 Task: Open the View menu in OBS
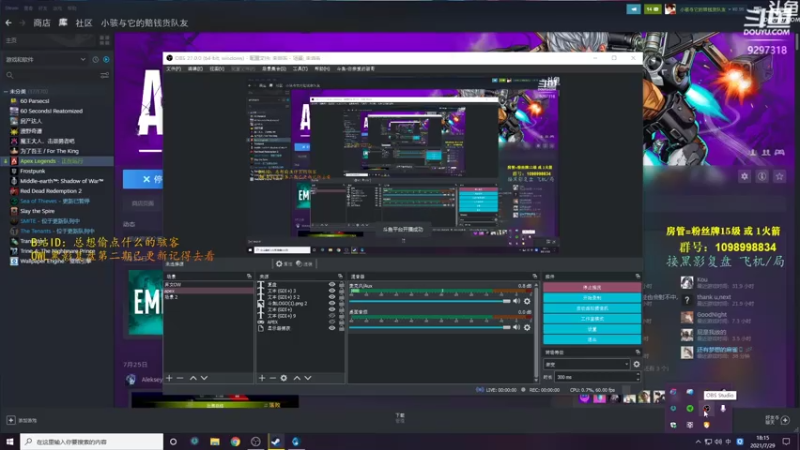tap(217, 68)
